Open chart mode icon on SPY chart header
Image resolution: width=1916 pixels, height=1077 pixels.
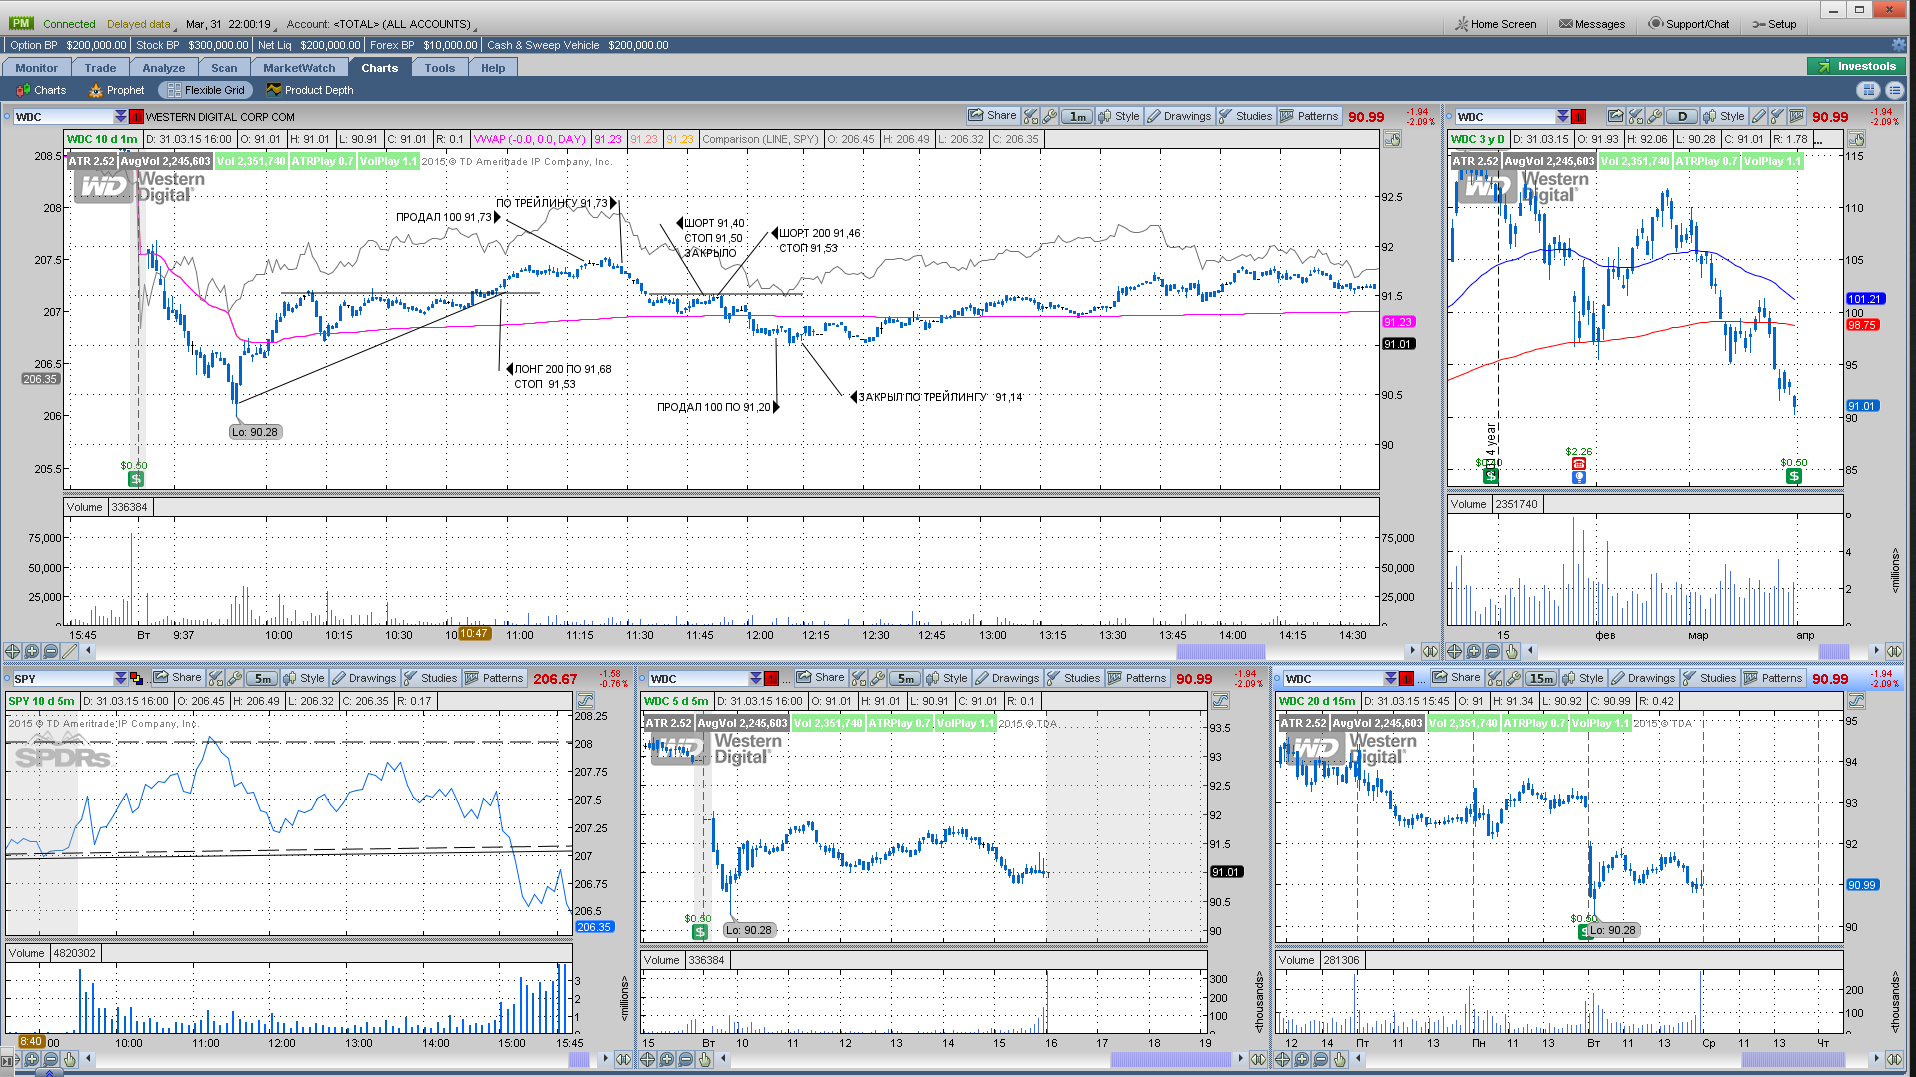586,701
